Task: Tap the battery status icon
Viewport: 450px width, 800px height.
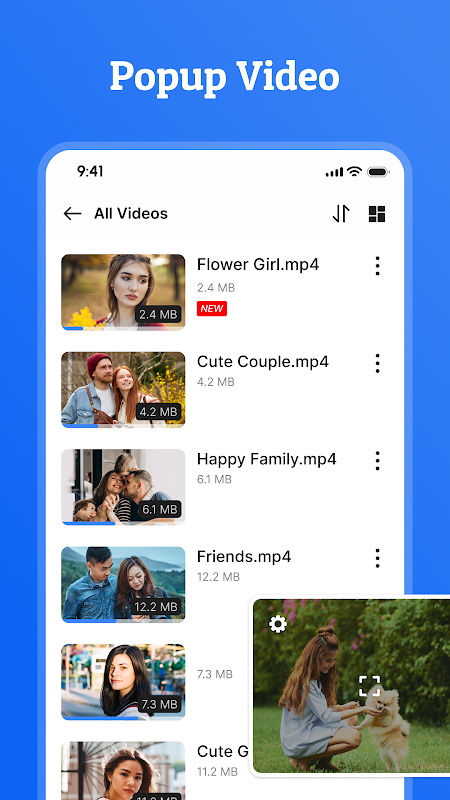Action: coord(378,172)
